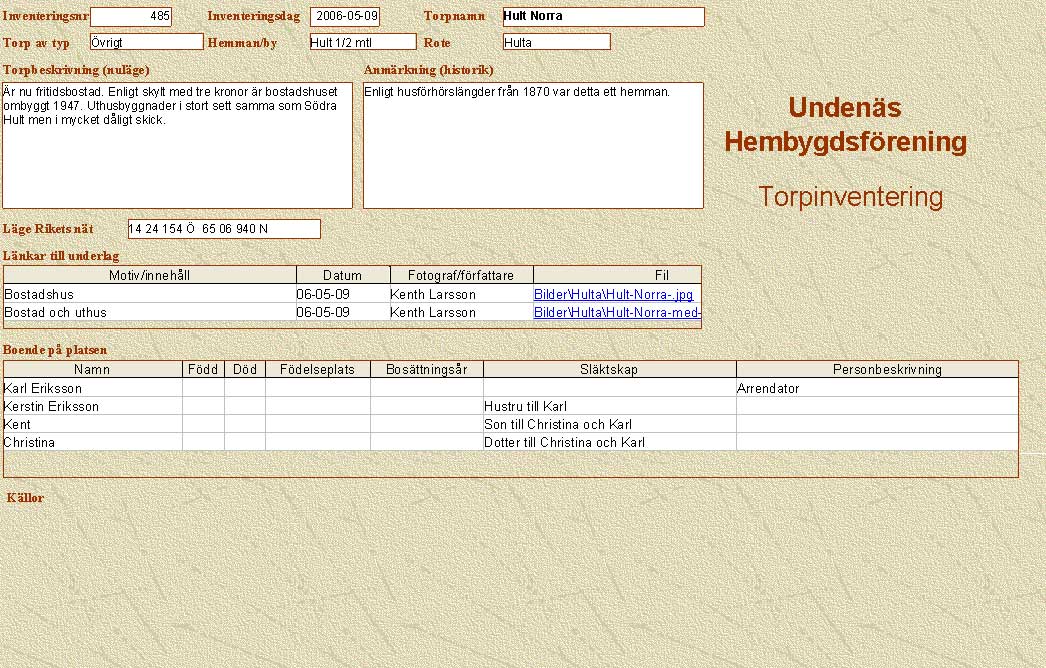Click the Fotograf/författare column header
Screen dimensions: 1046x668
pos(461,275)
